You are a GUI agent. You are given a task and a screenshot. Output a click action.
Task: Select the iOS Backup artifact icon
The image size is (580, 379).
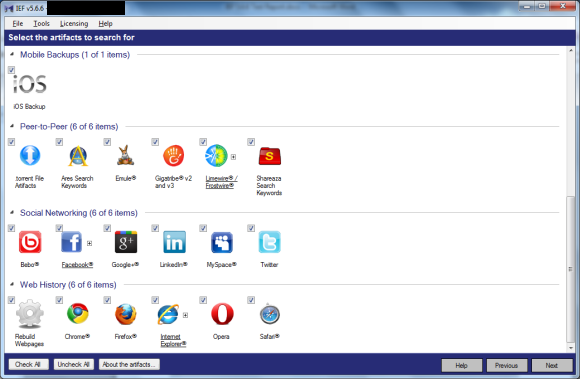(x=30, y=84)
